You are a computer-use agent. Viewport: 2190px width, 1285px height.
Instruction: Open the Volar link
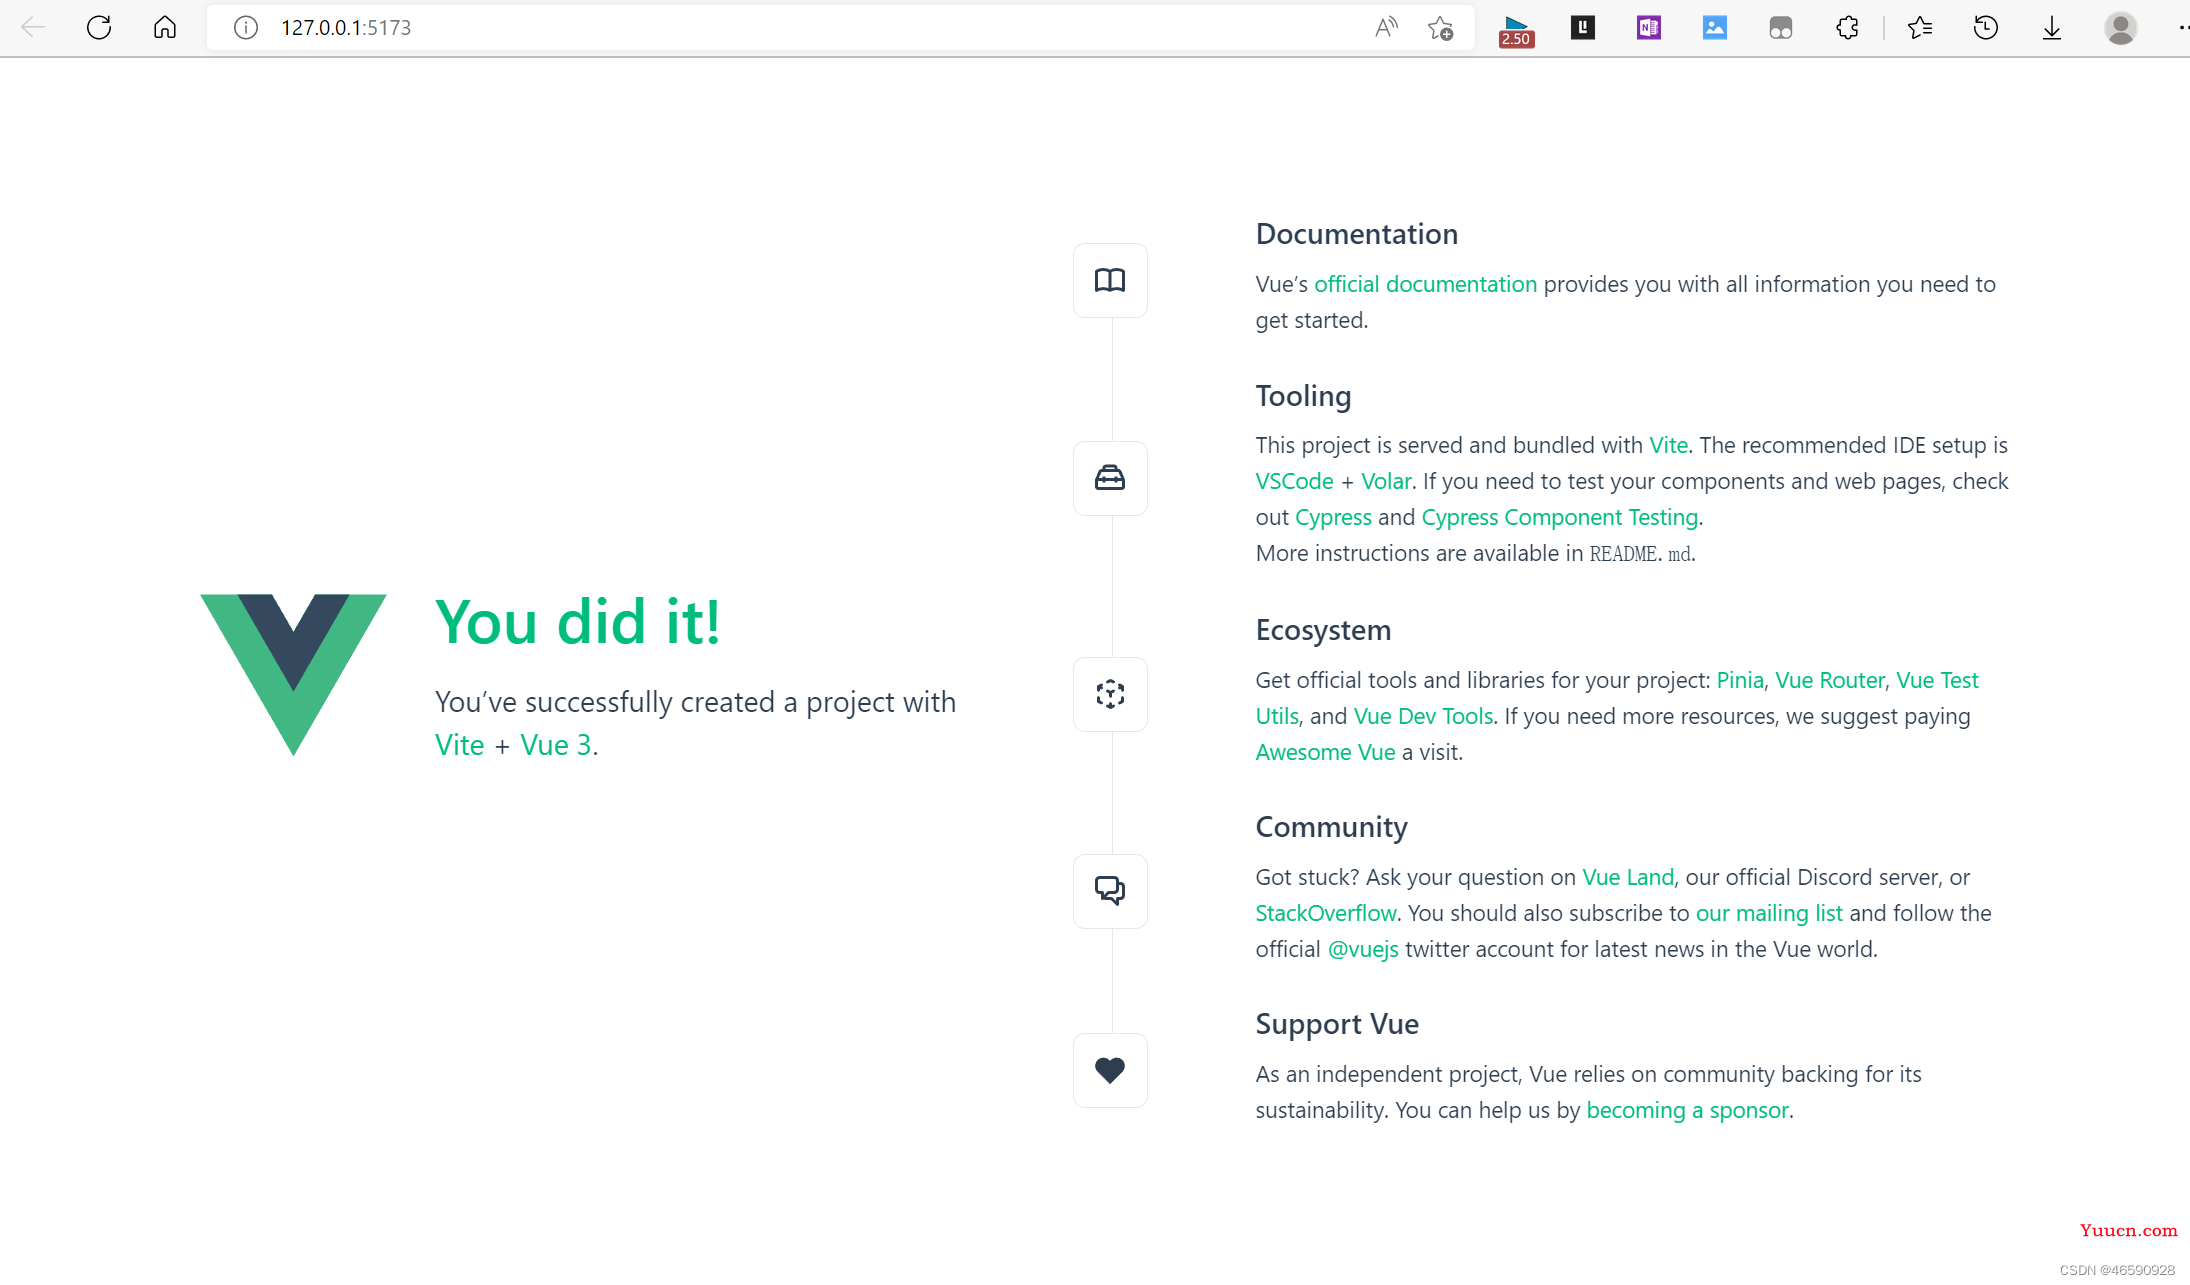1386,481
